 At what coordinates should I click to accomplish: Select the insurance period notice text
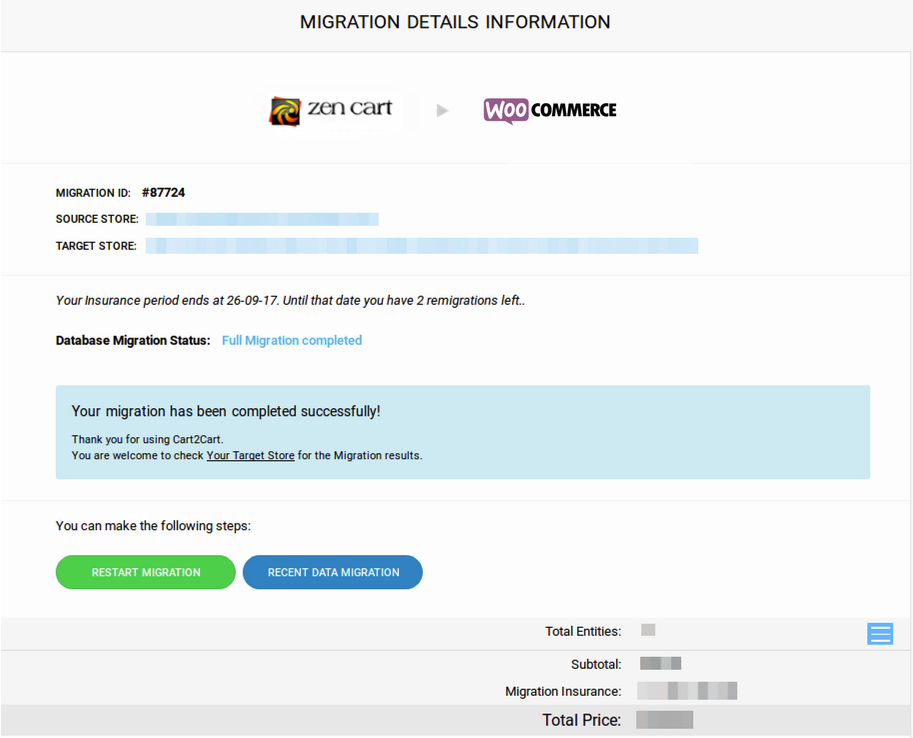pos(291,301)
